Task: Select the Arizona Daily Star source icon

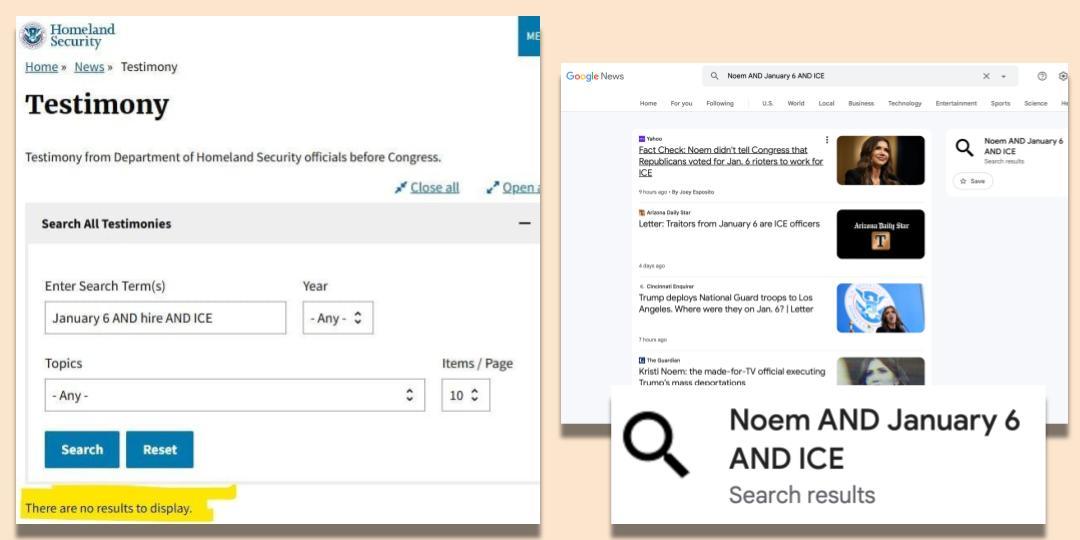Action: point(642,213)
